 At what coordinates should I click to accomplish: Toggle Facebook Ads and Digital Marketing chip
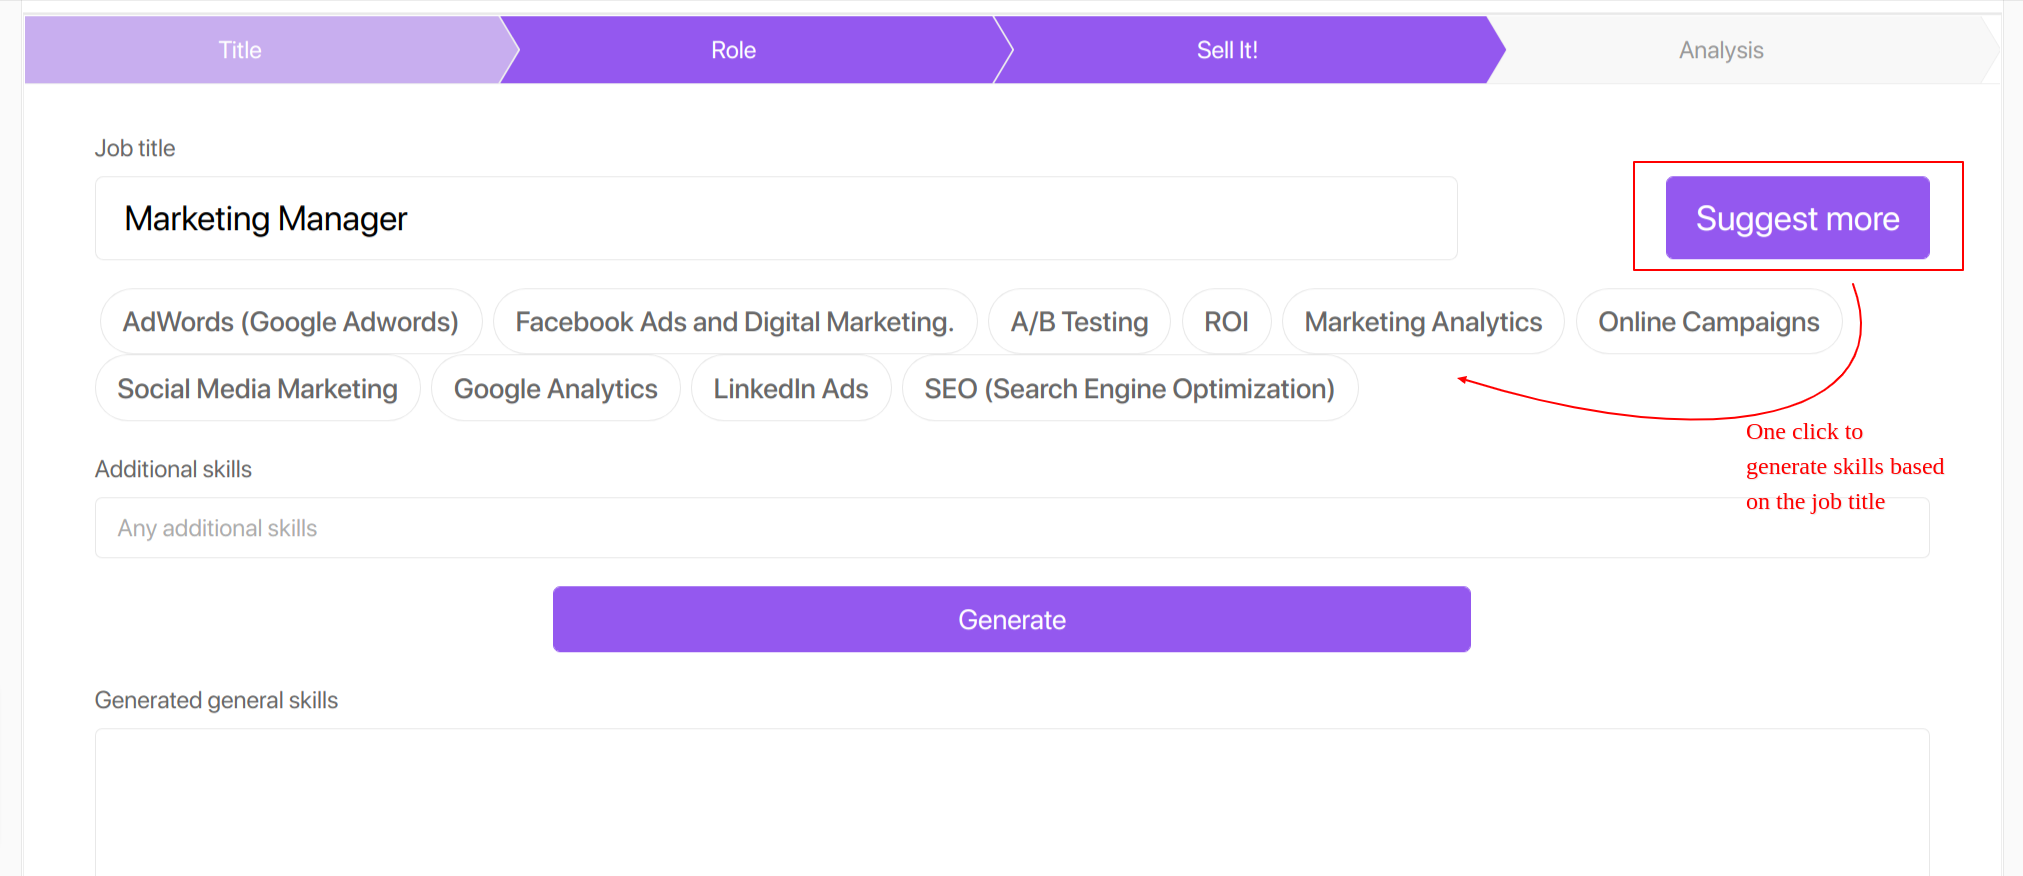coord(734,322)
